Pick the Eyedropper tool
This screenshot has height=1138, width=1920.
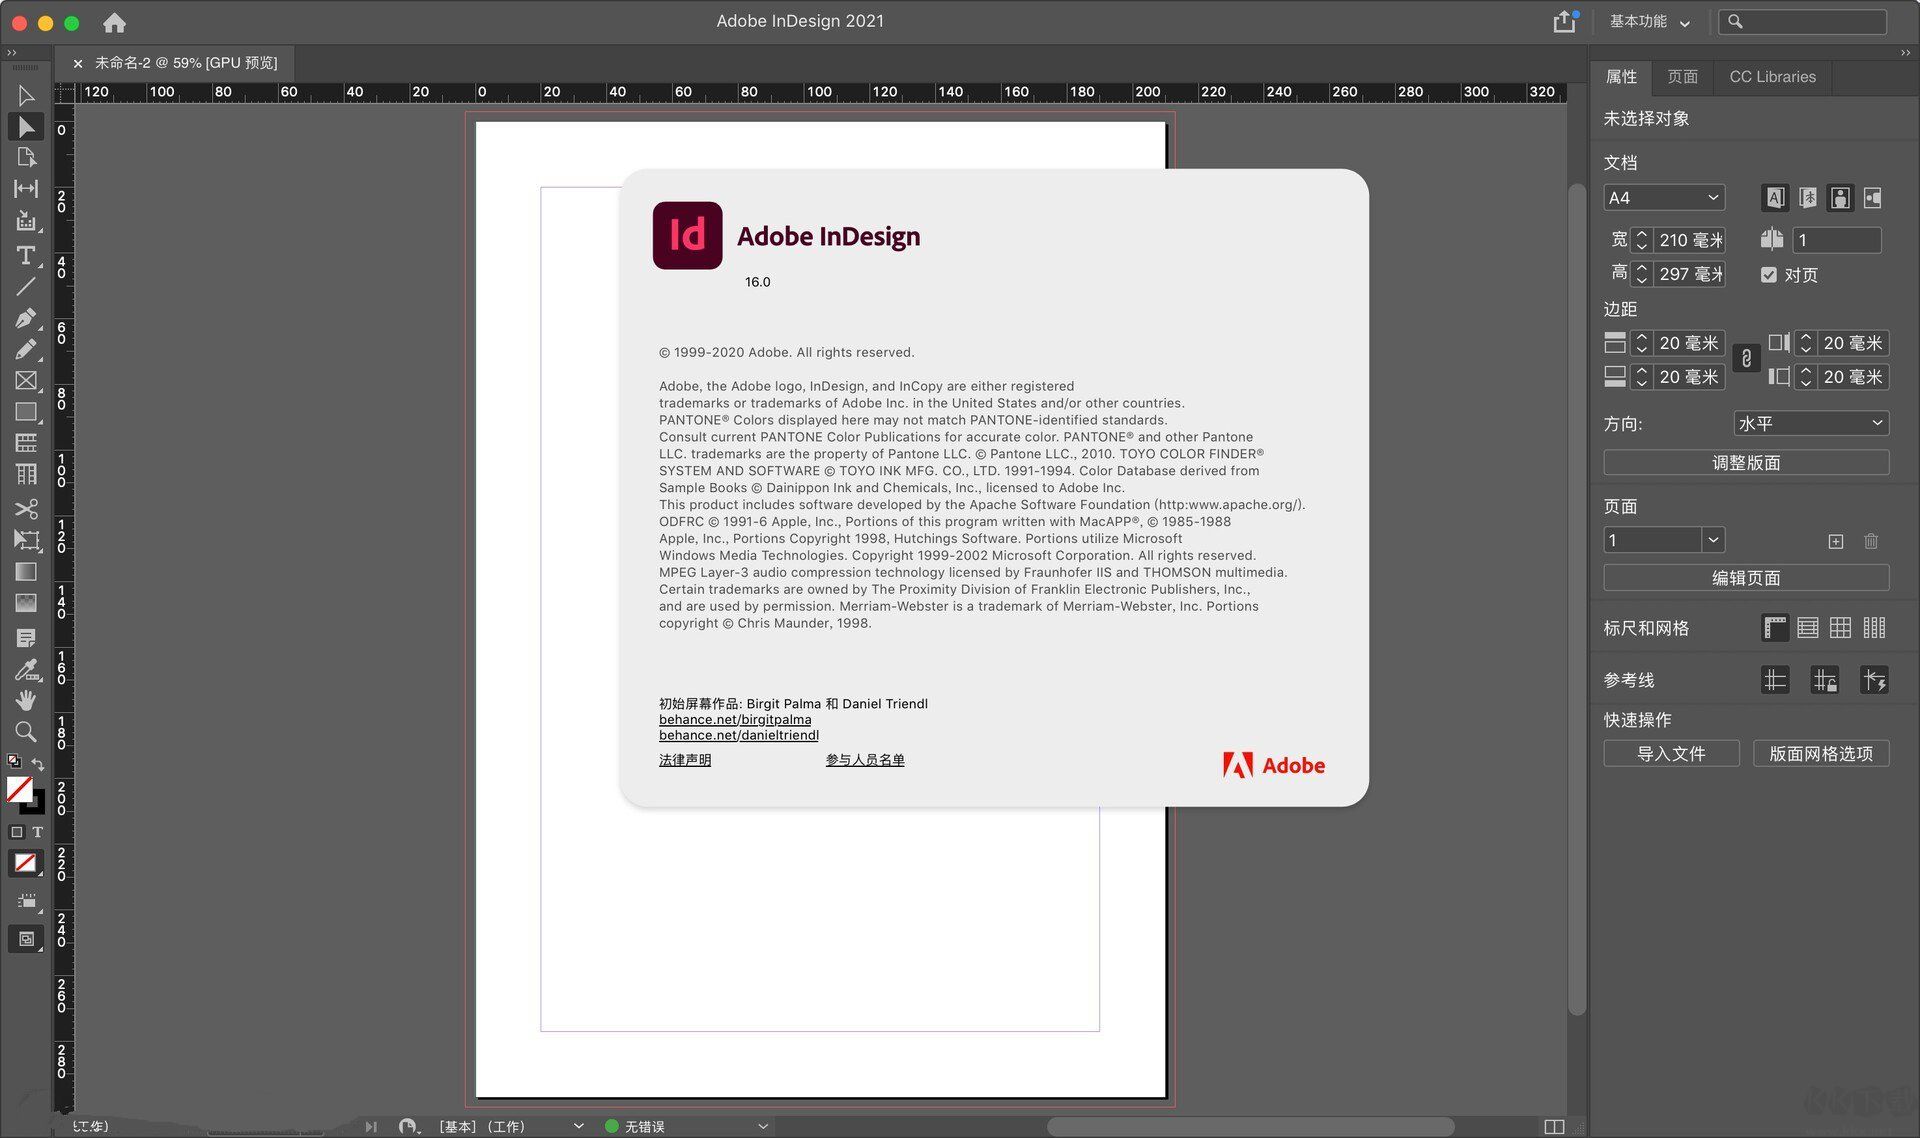[26, 669]
